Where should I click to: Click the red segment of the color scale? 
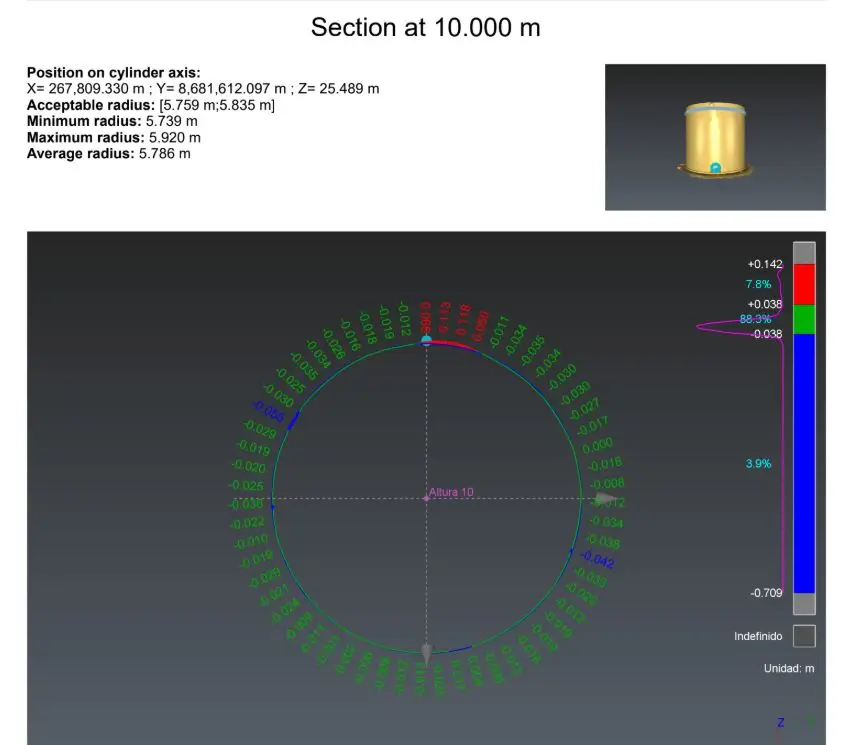804,285
